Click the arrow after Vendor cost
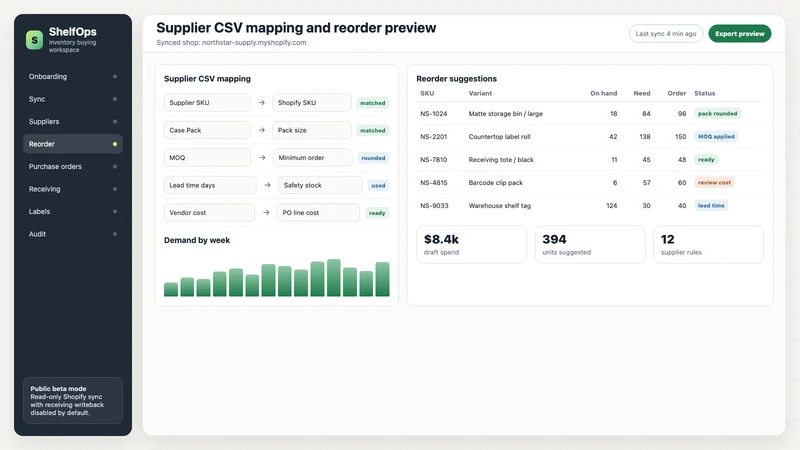800x450 pixels. [266, 213]
